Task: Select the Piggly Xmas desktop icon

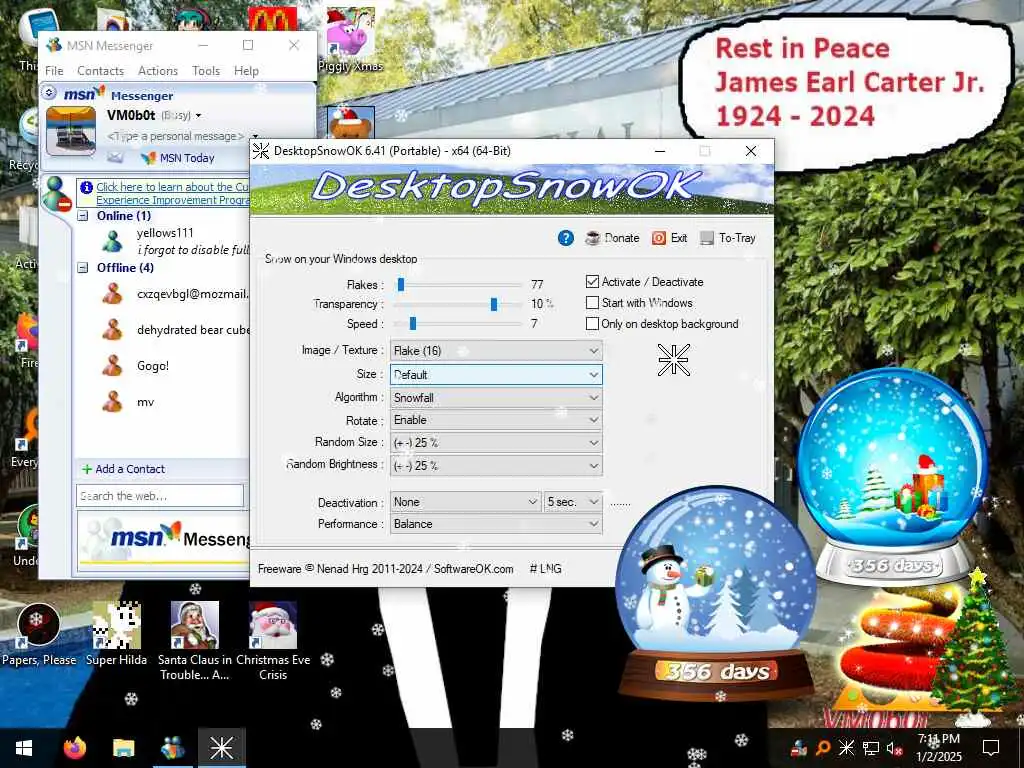Action: [351, 39]
